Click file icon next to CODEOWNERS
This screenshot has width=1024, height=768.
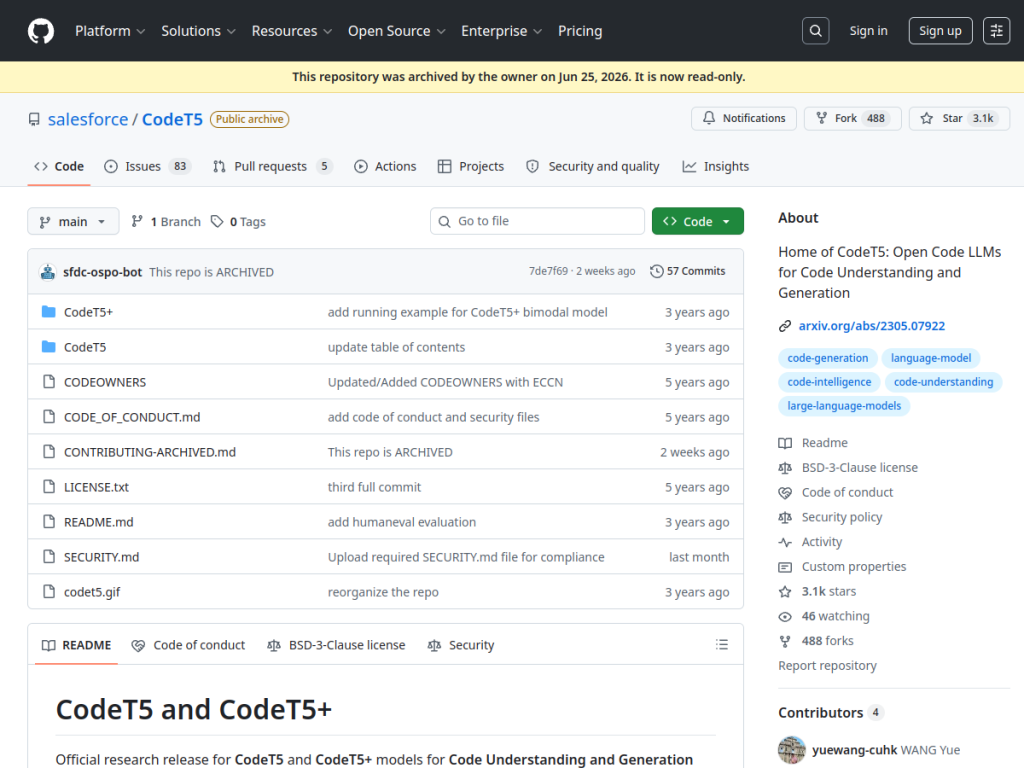point(48,381)
